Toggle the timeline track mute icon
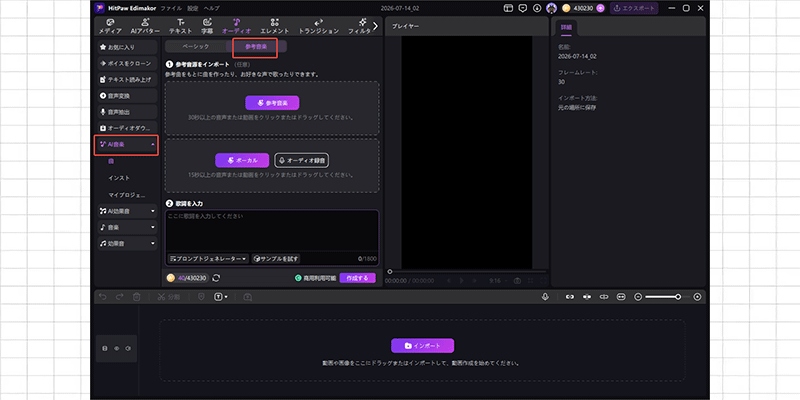Viewport: 800px width, 400px height. point(128,348)
